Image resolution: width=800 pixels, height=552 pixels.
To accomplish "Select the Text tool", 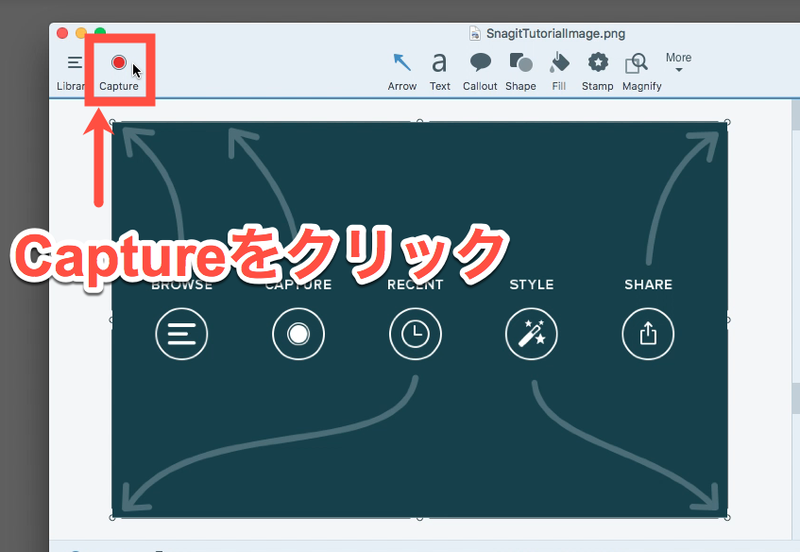I will click(x=440, y=71).
